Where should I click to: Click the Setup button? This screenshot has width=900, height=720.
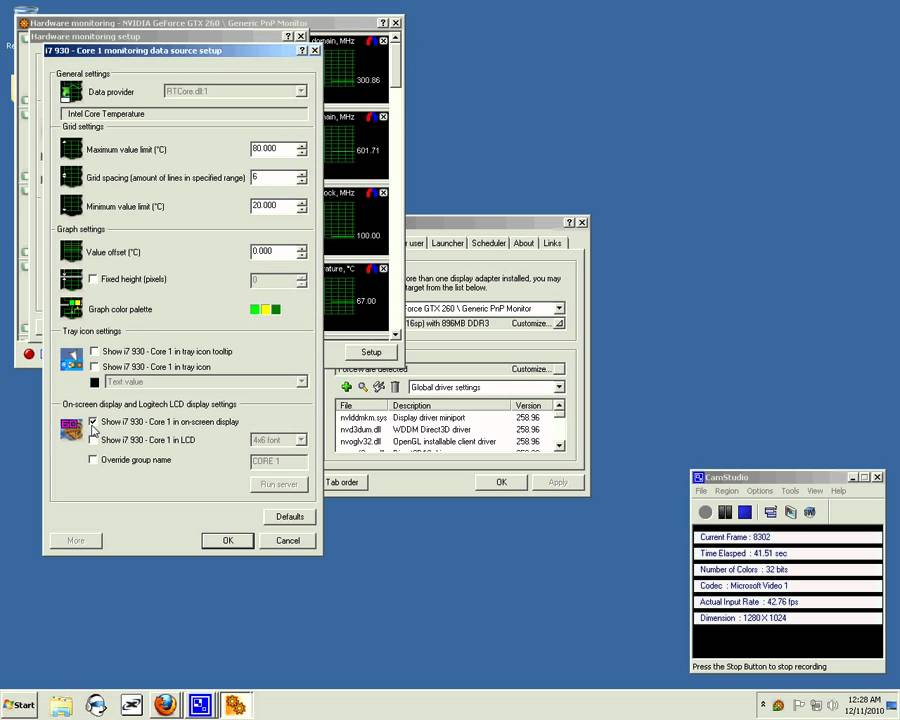point(371,352)
